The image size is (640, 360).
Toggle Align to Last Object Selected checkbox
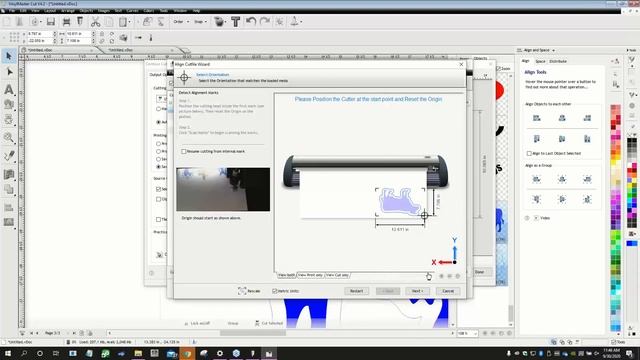coord(529,153)
